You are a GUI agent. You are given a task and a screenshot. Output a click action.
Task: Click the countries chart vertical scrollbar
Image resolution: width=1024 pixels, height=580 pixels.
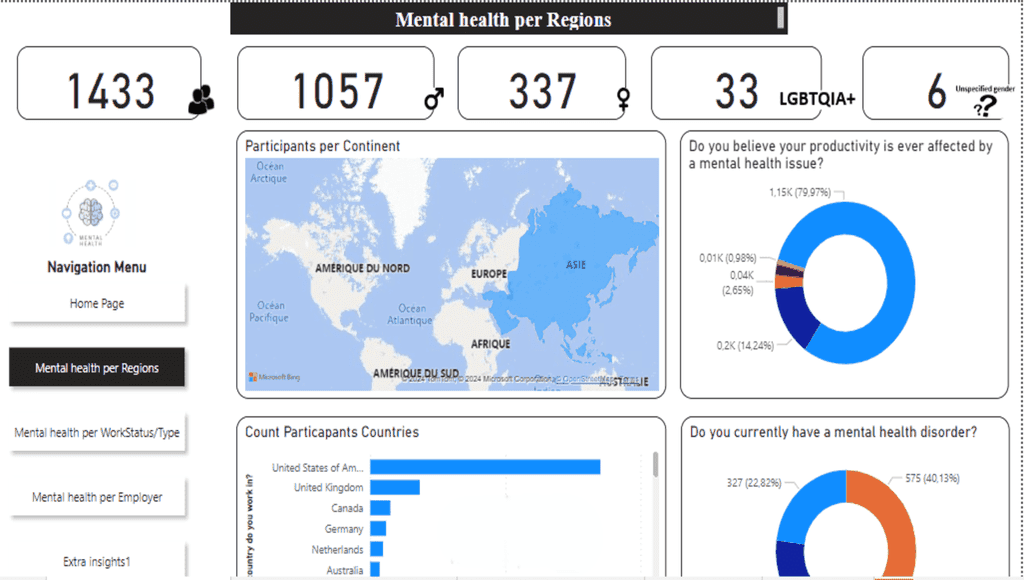[x=655, y=465]
